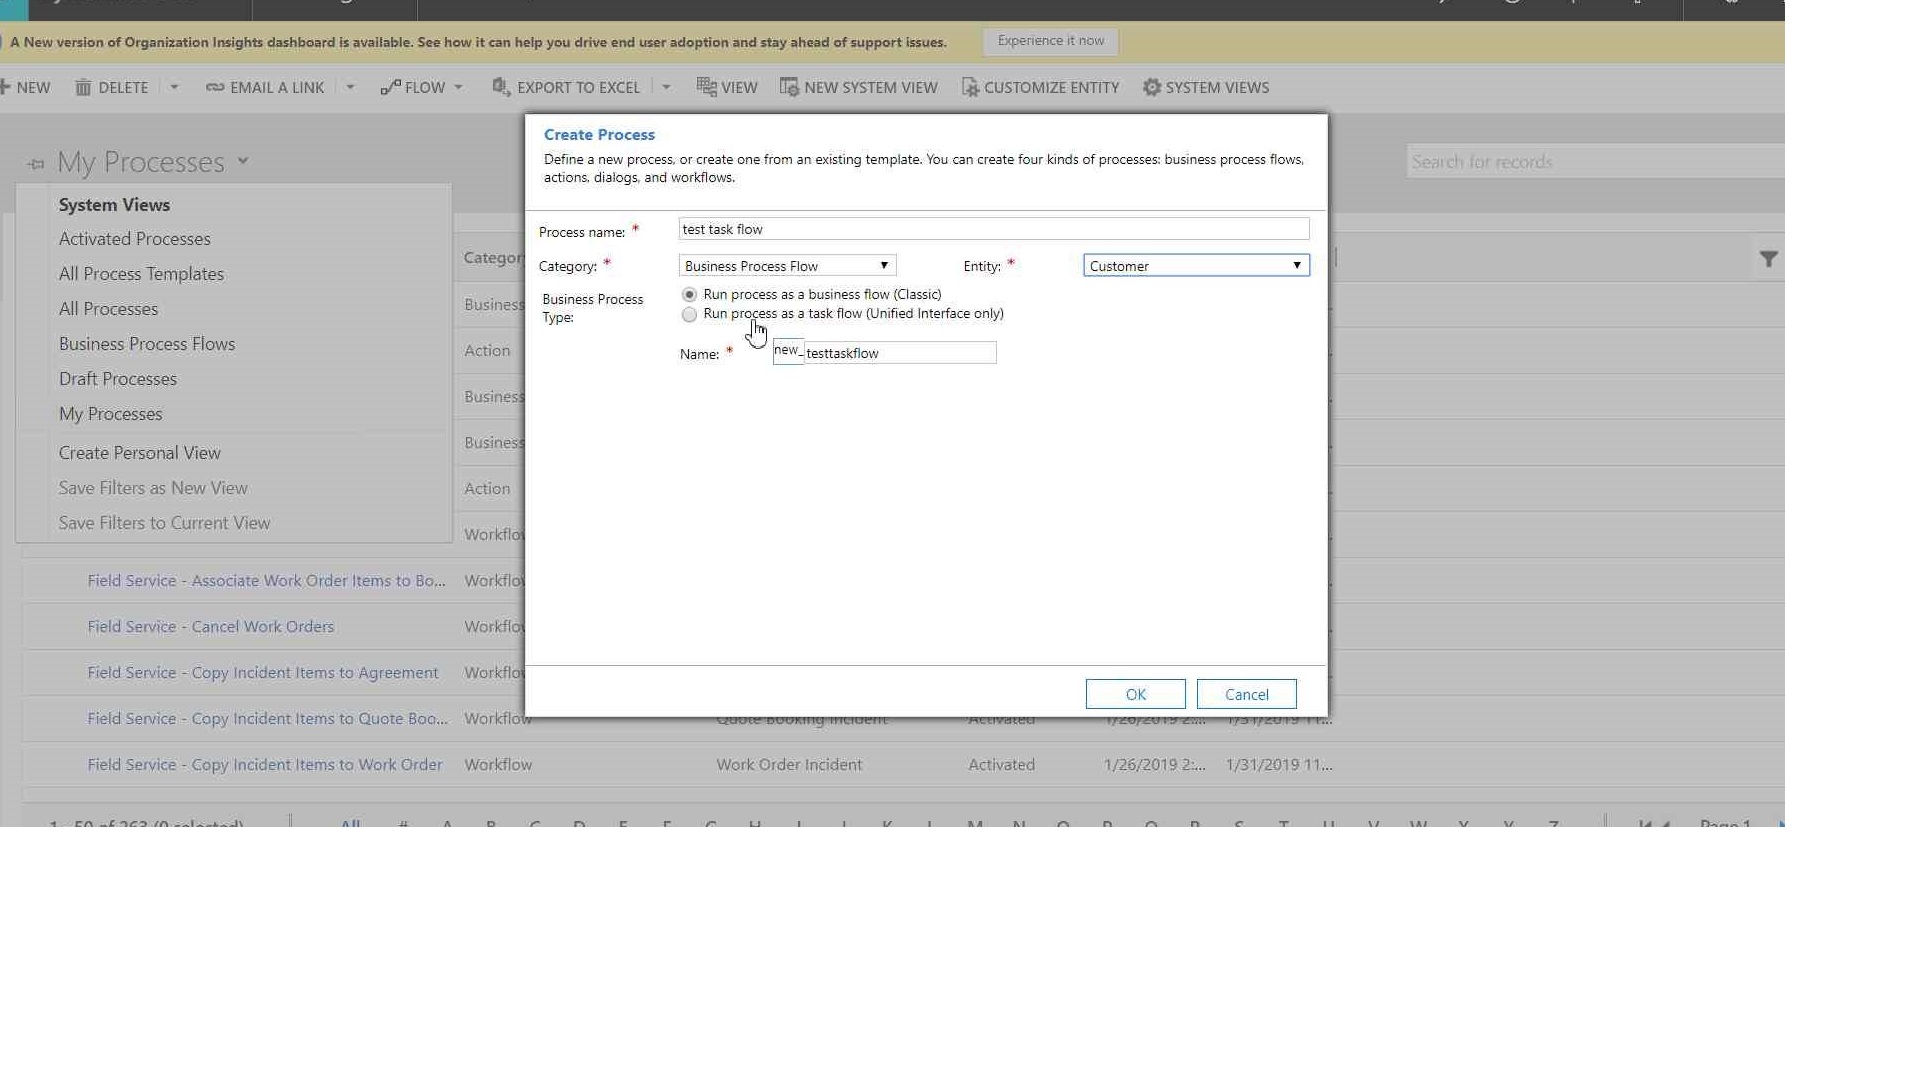1920x1080 pixels.
Task: Click Cancel in Create Process dialog
Action: tap(1246, 694)
